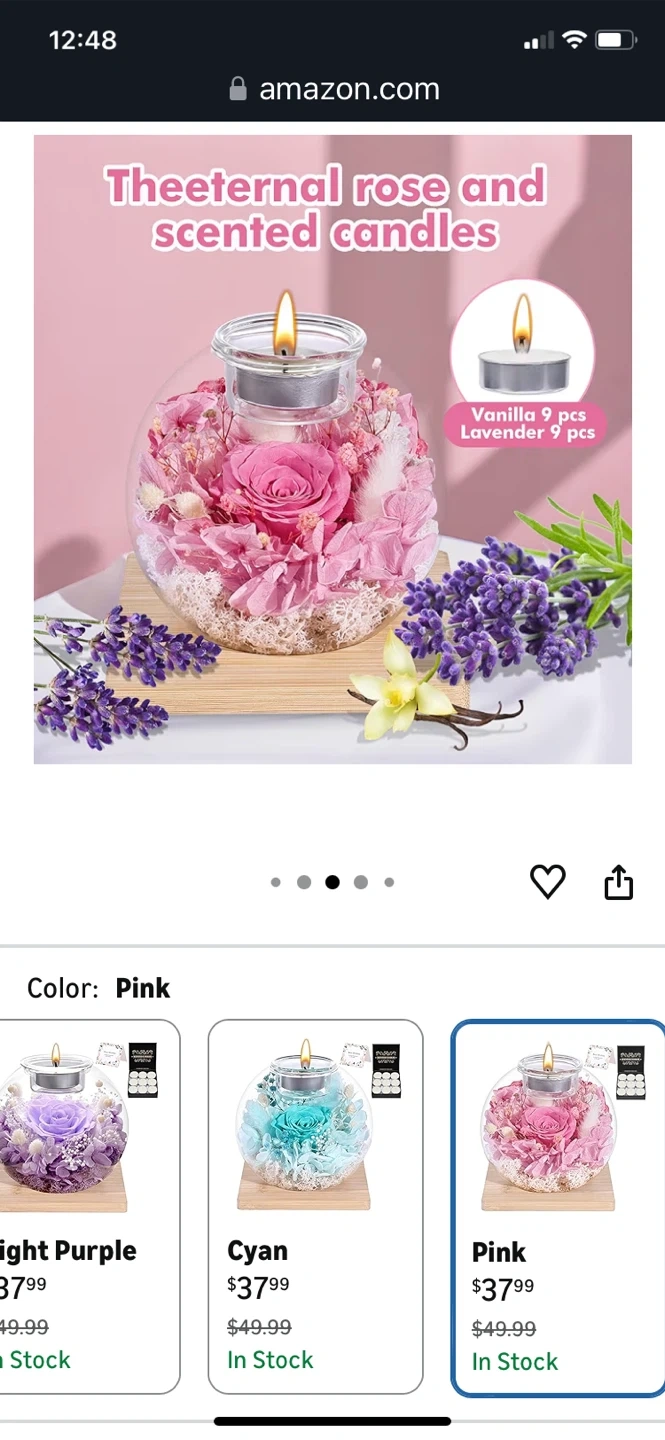Tap the $37.99 price under Pink
The width and height of the screenshot is (665, 1440).
[503, 1289]
